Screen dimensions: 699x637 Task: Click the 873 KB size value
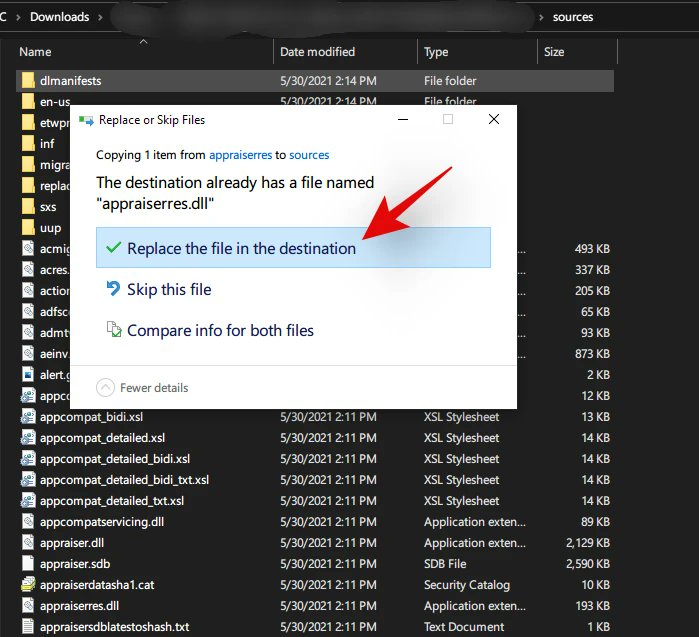tap(592, 353)
